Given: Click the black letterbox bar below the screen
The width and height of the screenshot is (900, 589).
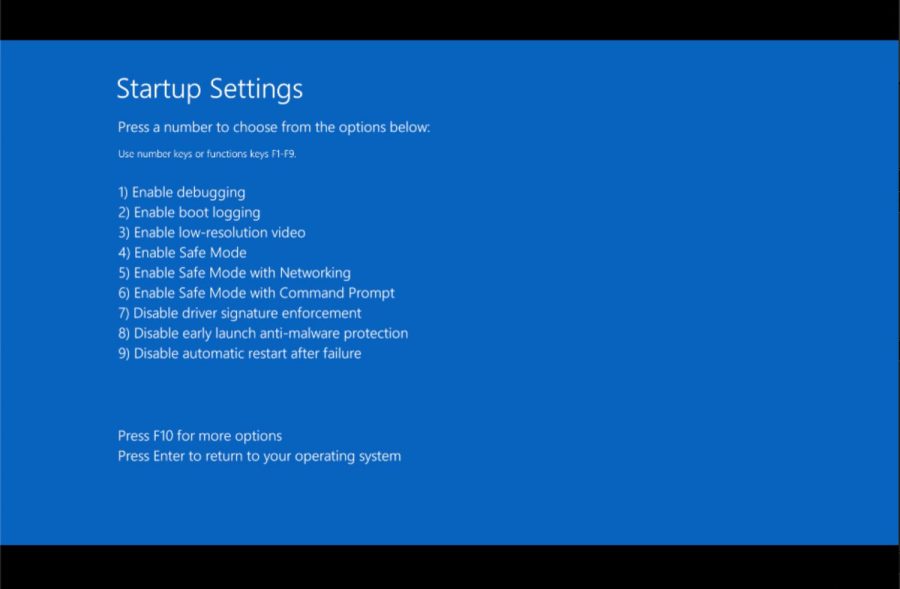Looking at the screenshot, I should tap(450, 567).
